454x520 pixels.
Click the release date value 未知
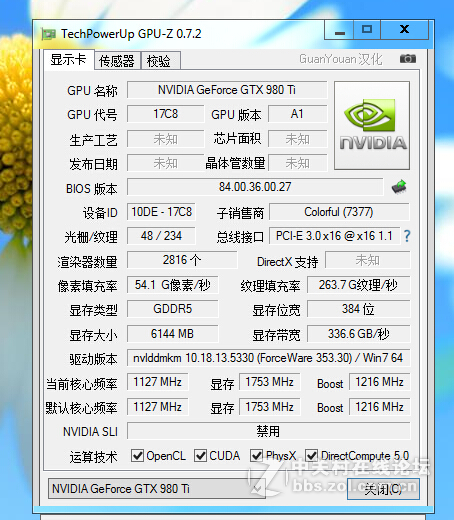(166, 163)
